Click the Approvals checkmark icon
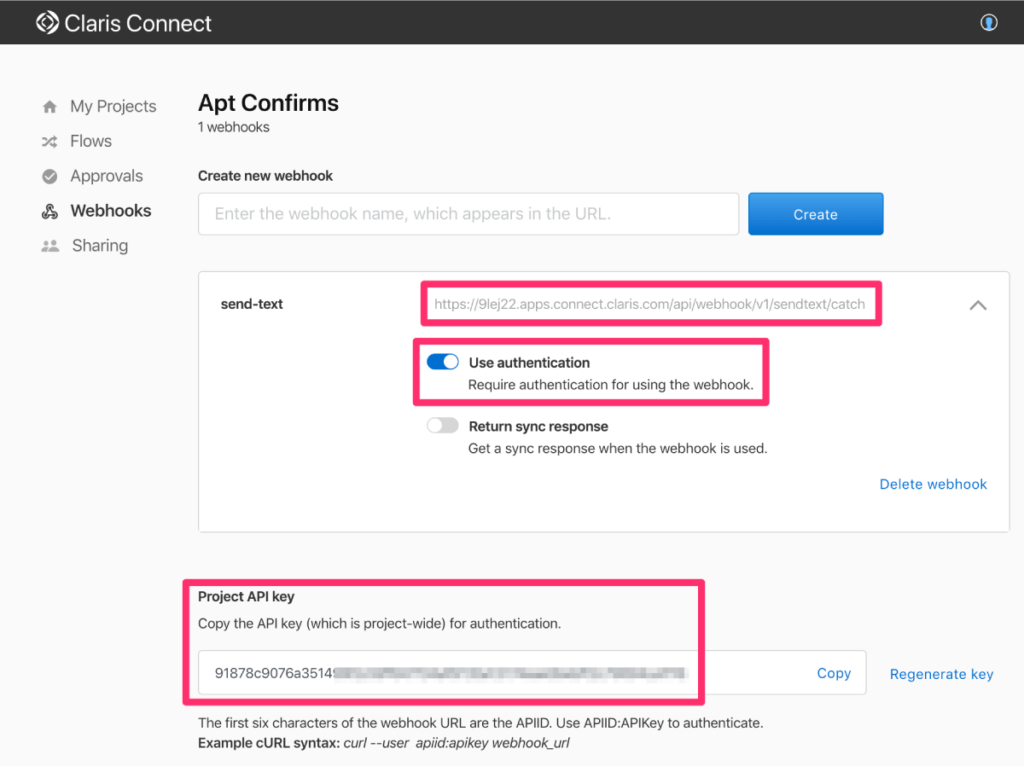 [50, 176]
